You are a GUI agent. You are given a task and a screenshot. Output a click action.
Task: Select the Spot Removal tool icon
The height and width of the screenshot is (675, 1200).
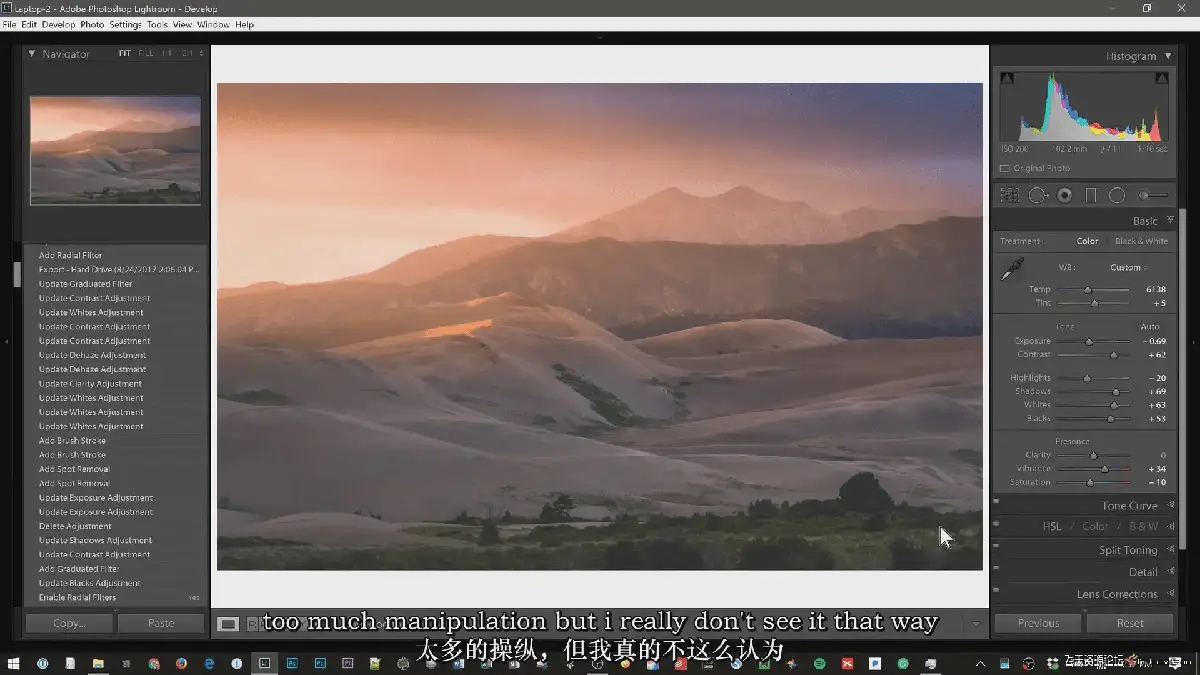pyautogui.click(x=1038, y=196)
